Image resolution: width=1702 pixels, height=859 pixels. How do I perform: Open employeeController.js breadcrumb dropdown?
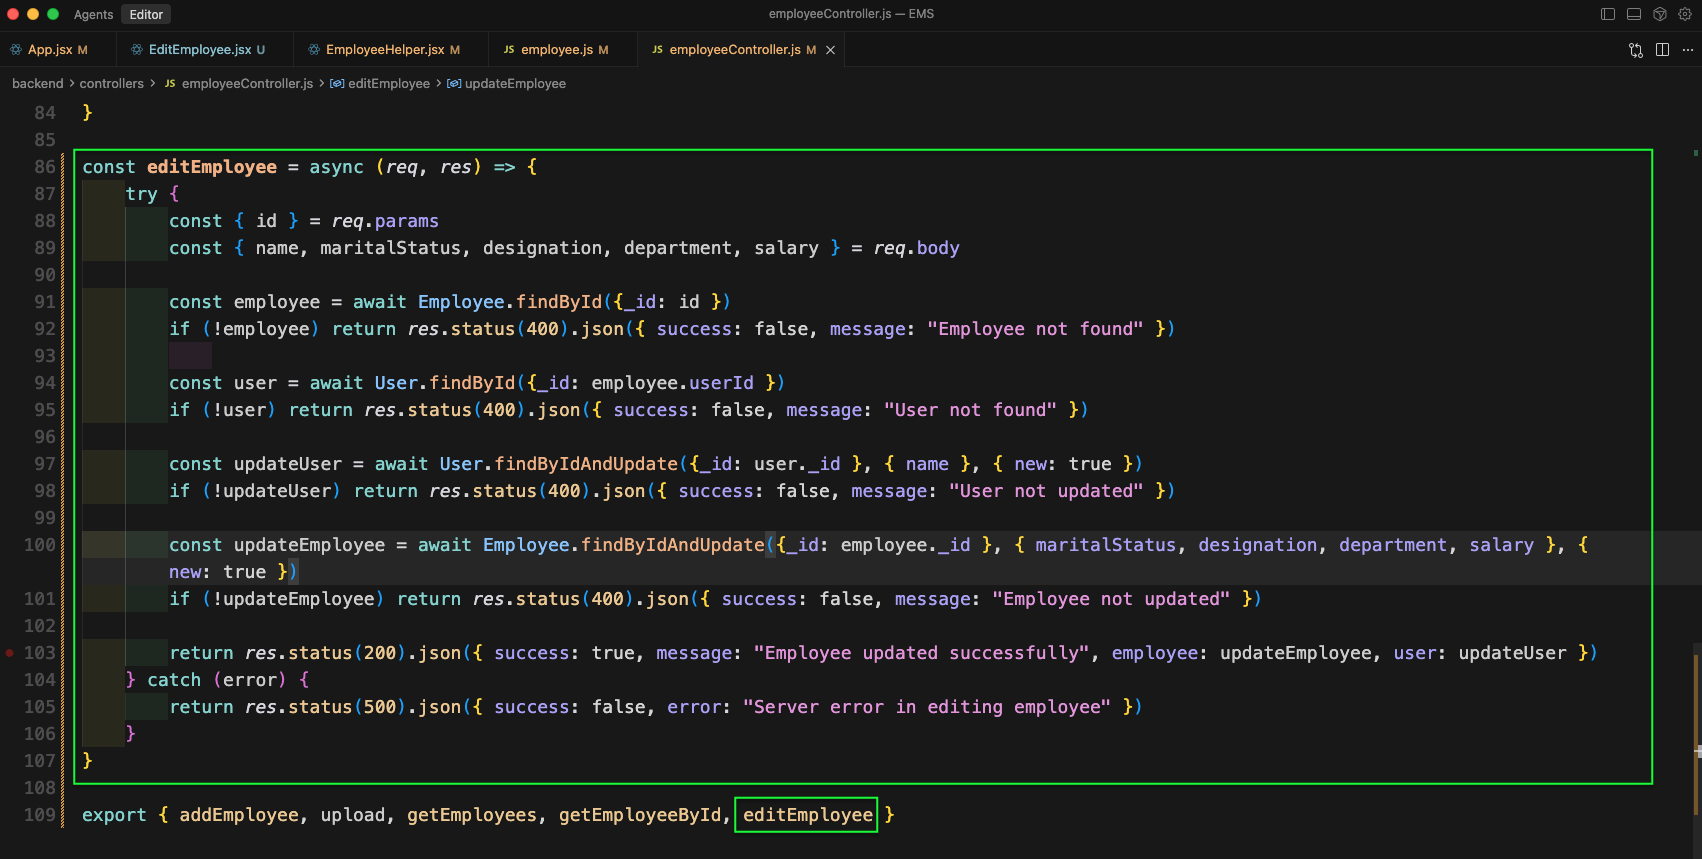[247, 84]
